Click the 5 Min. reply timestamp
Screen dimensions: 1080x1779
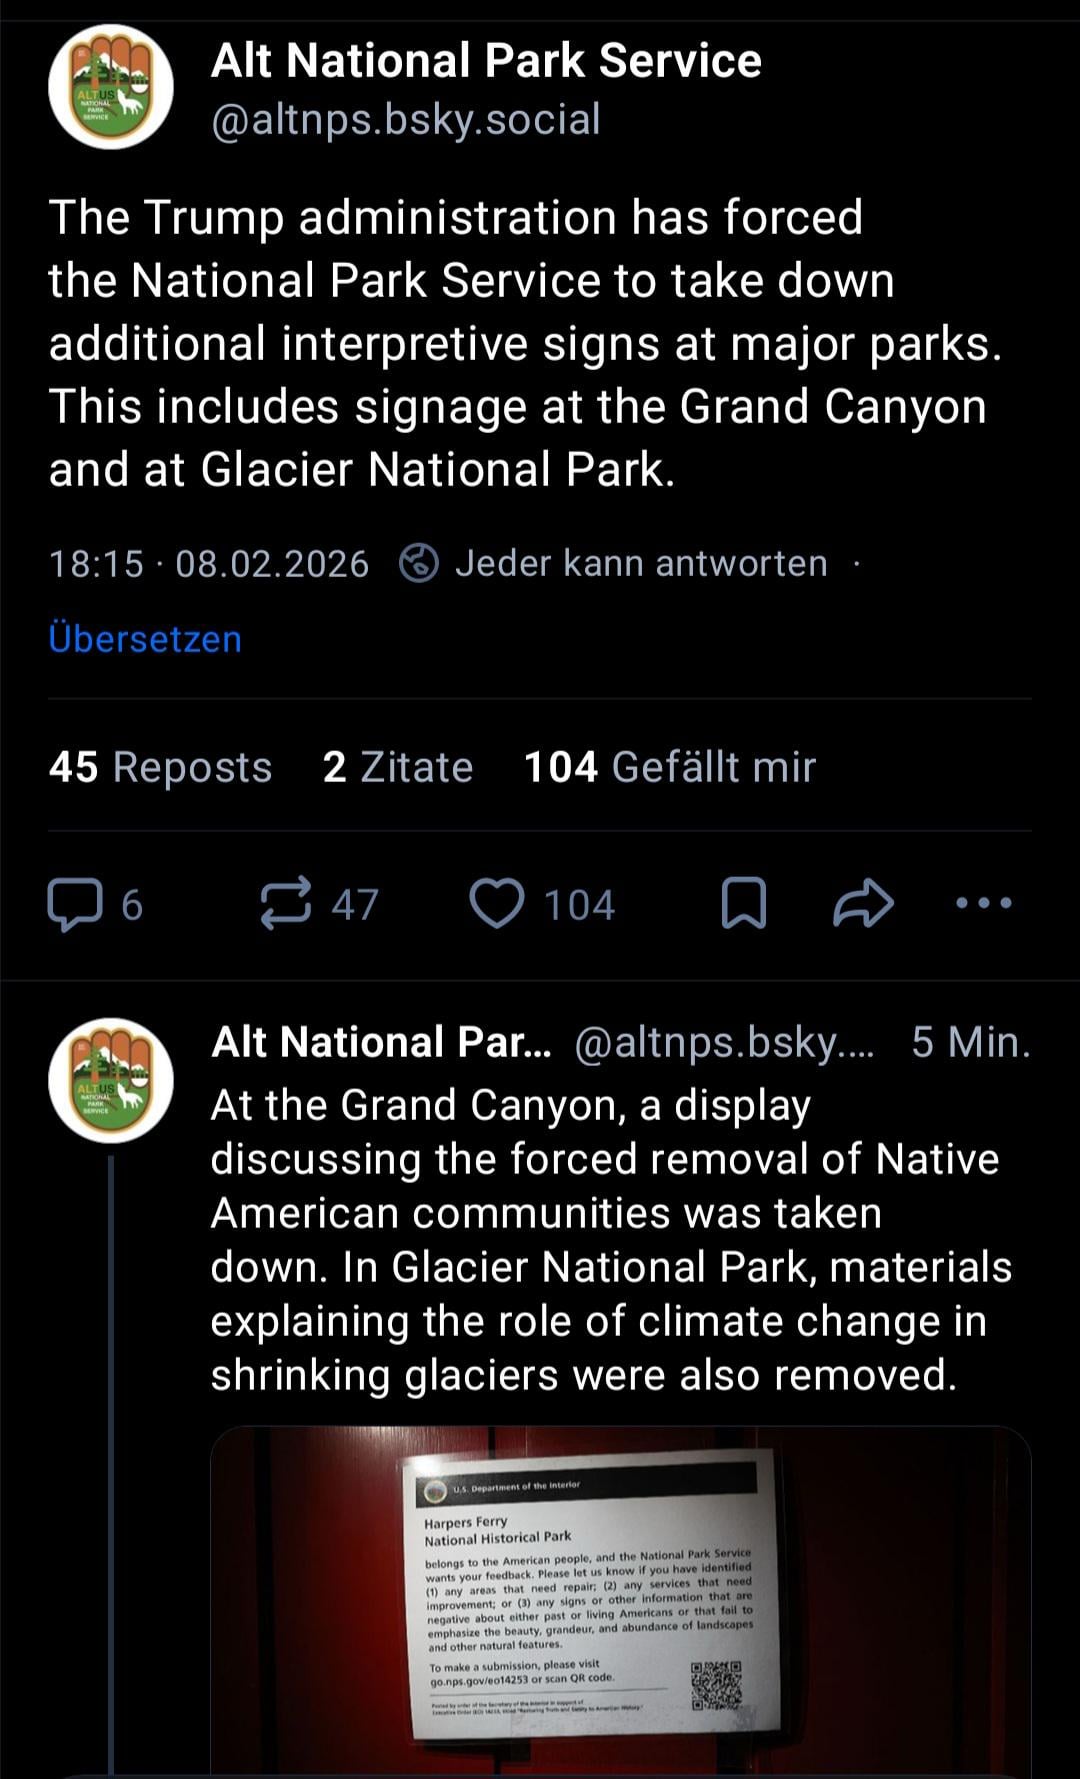tap(970, 1042)
